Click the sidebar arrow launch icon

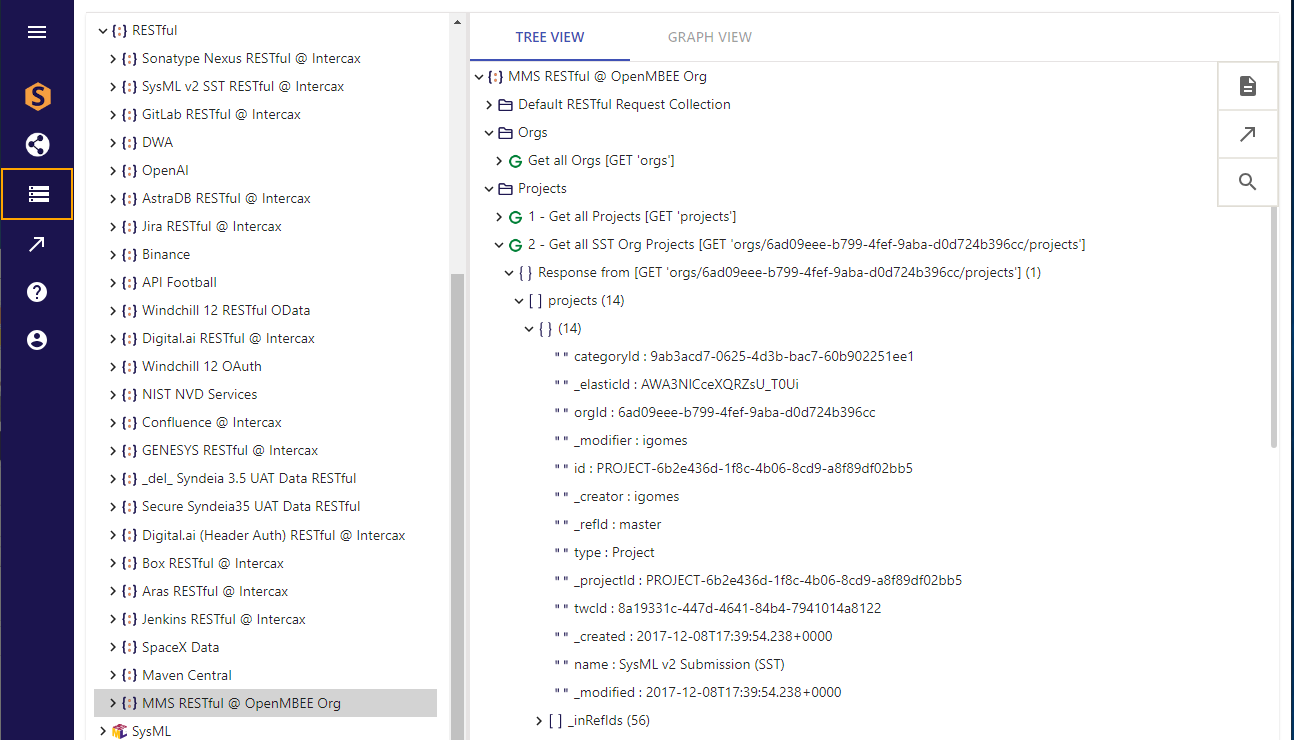click(37, 244)
